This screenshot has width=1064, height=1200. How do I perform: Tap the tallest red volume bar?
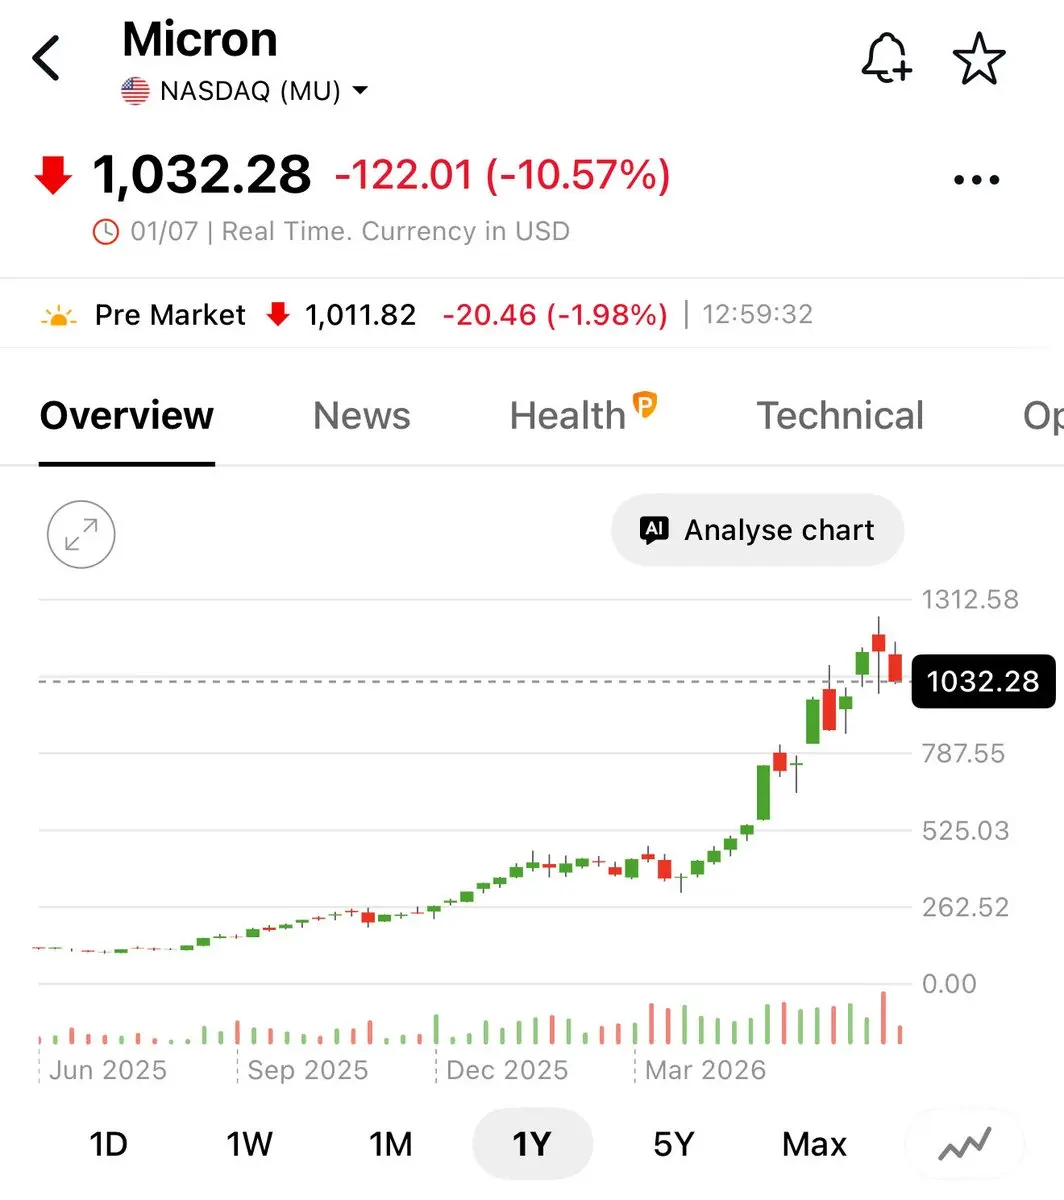tap(884, 1018)
